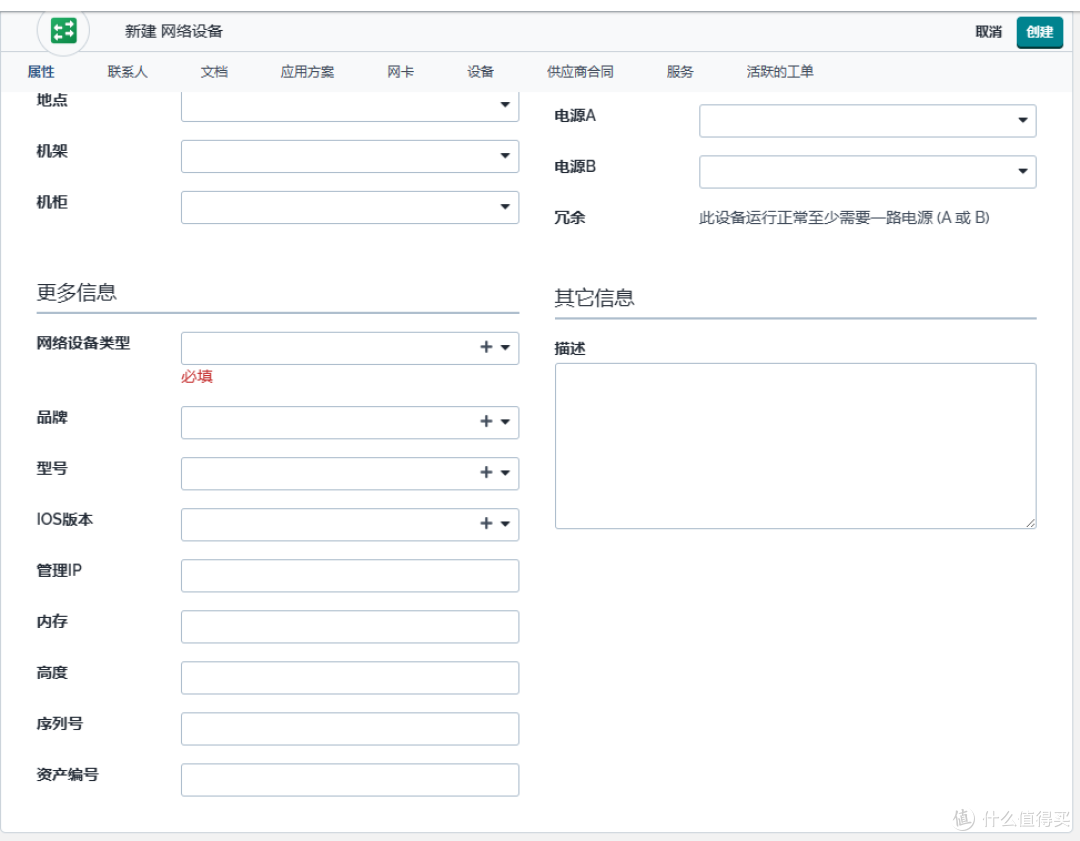The height and width of the screenshot is (841, 1080).
Task: Open the 供应商合同 tab
Action: coord(580,72)
